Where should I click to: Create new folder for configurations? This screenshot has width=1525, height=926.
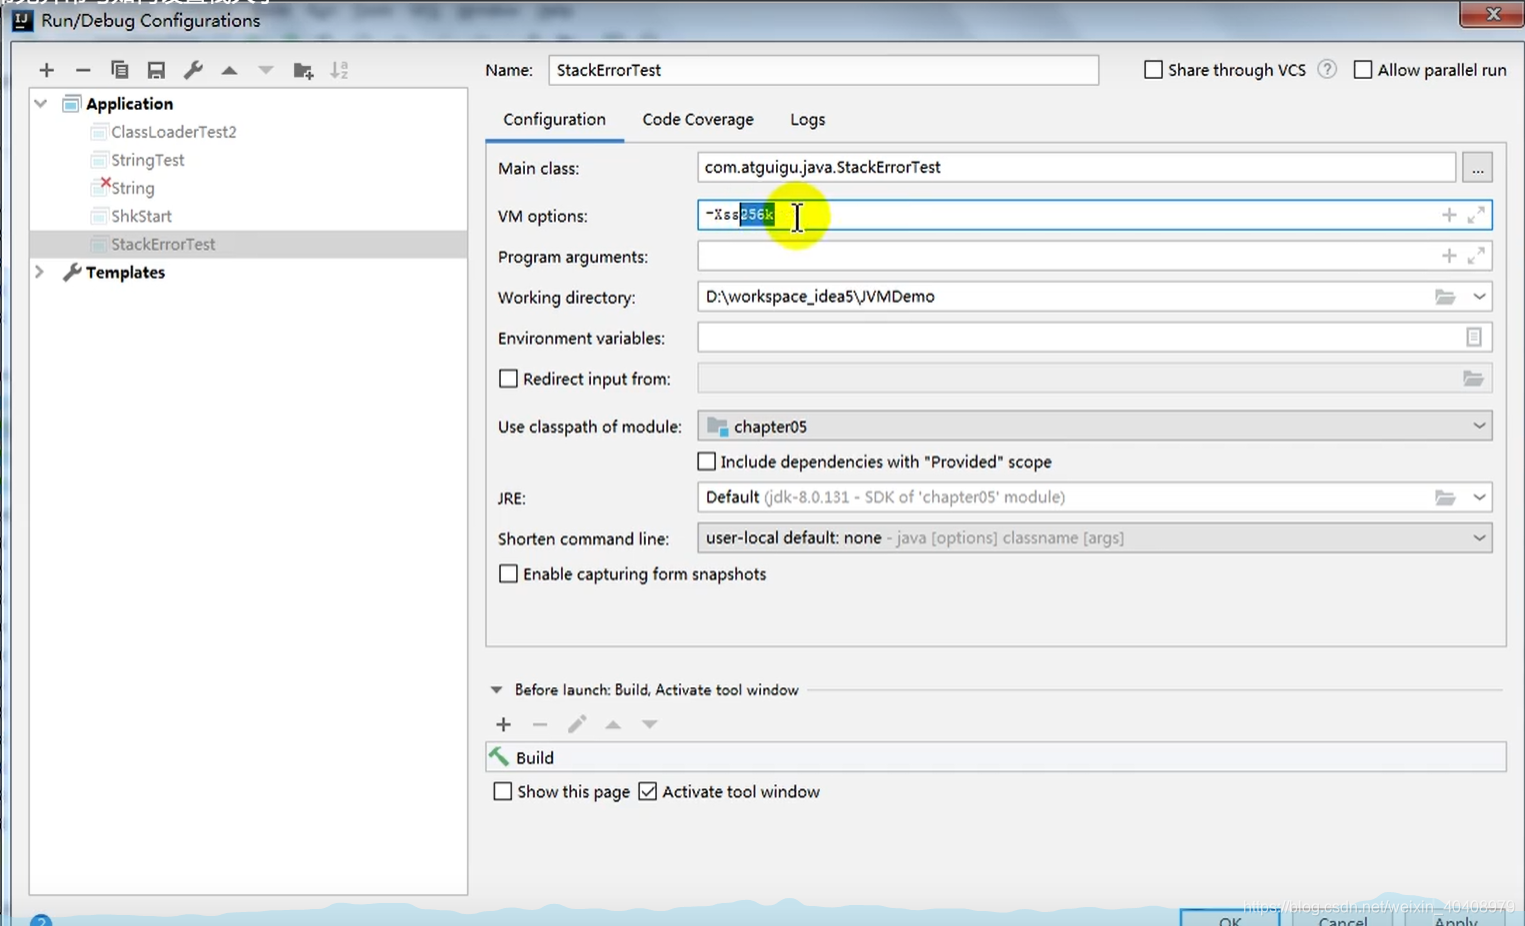303,70
